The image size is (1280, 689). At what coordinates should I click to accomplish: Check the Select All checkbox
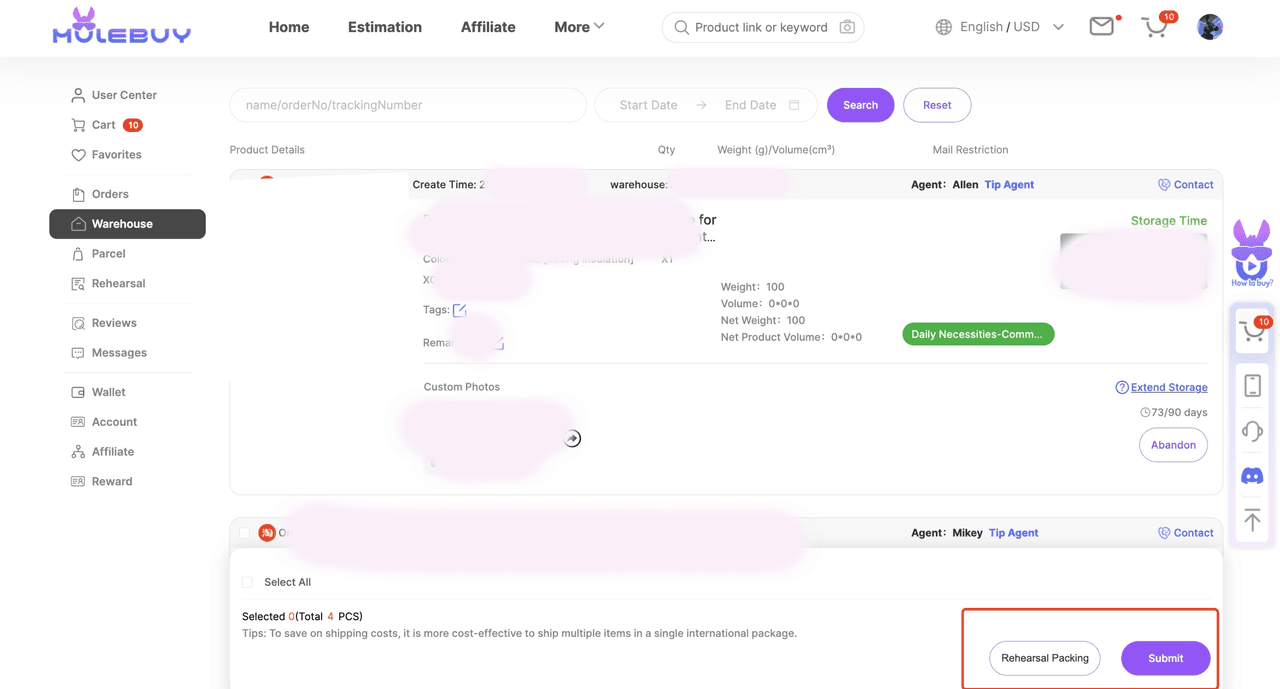247,582
